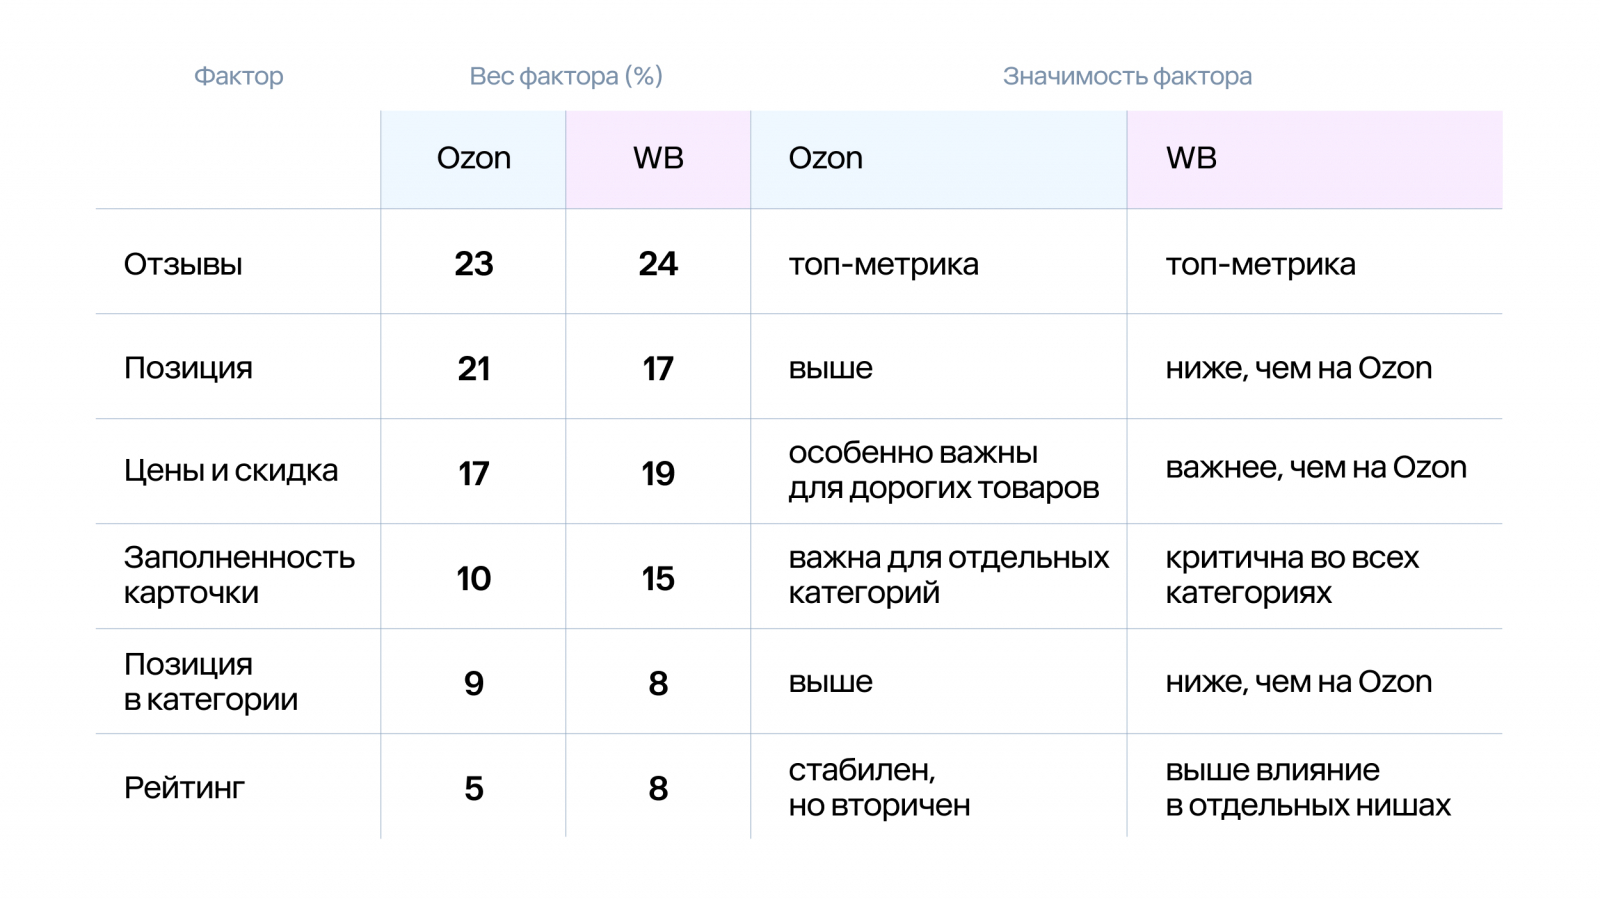Click the "Вес фактора (%)" header

pos(565,76)
